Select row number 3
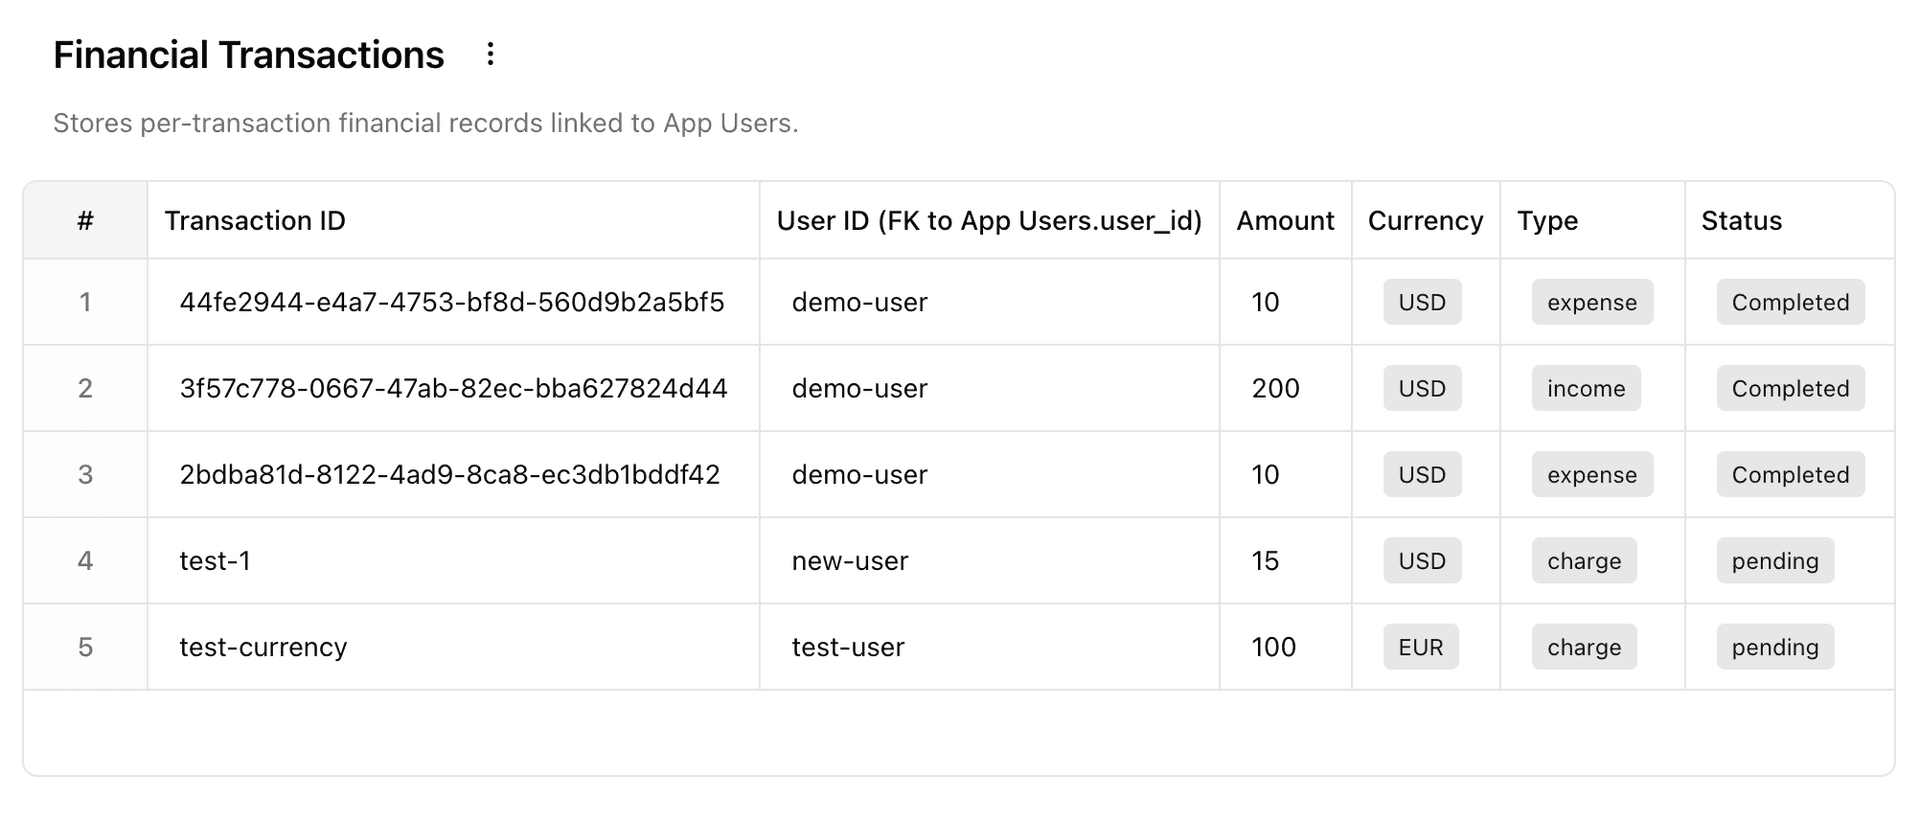Viewport: 1920px width, 818px height. click(x=86, y=474)
